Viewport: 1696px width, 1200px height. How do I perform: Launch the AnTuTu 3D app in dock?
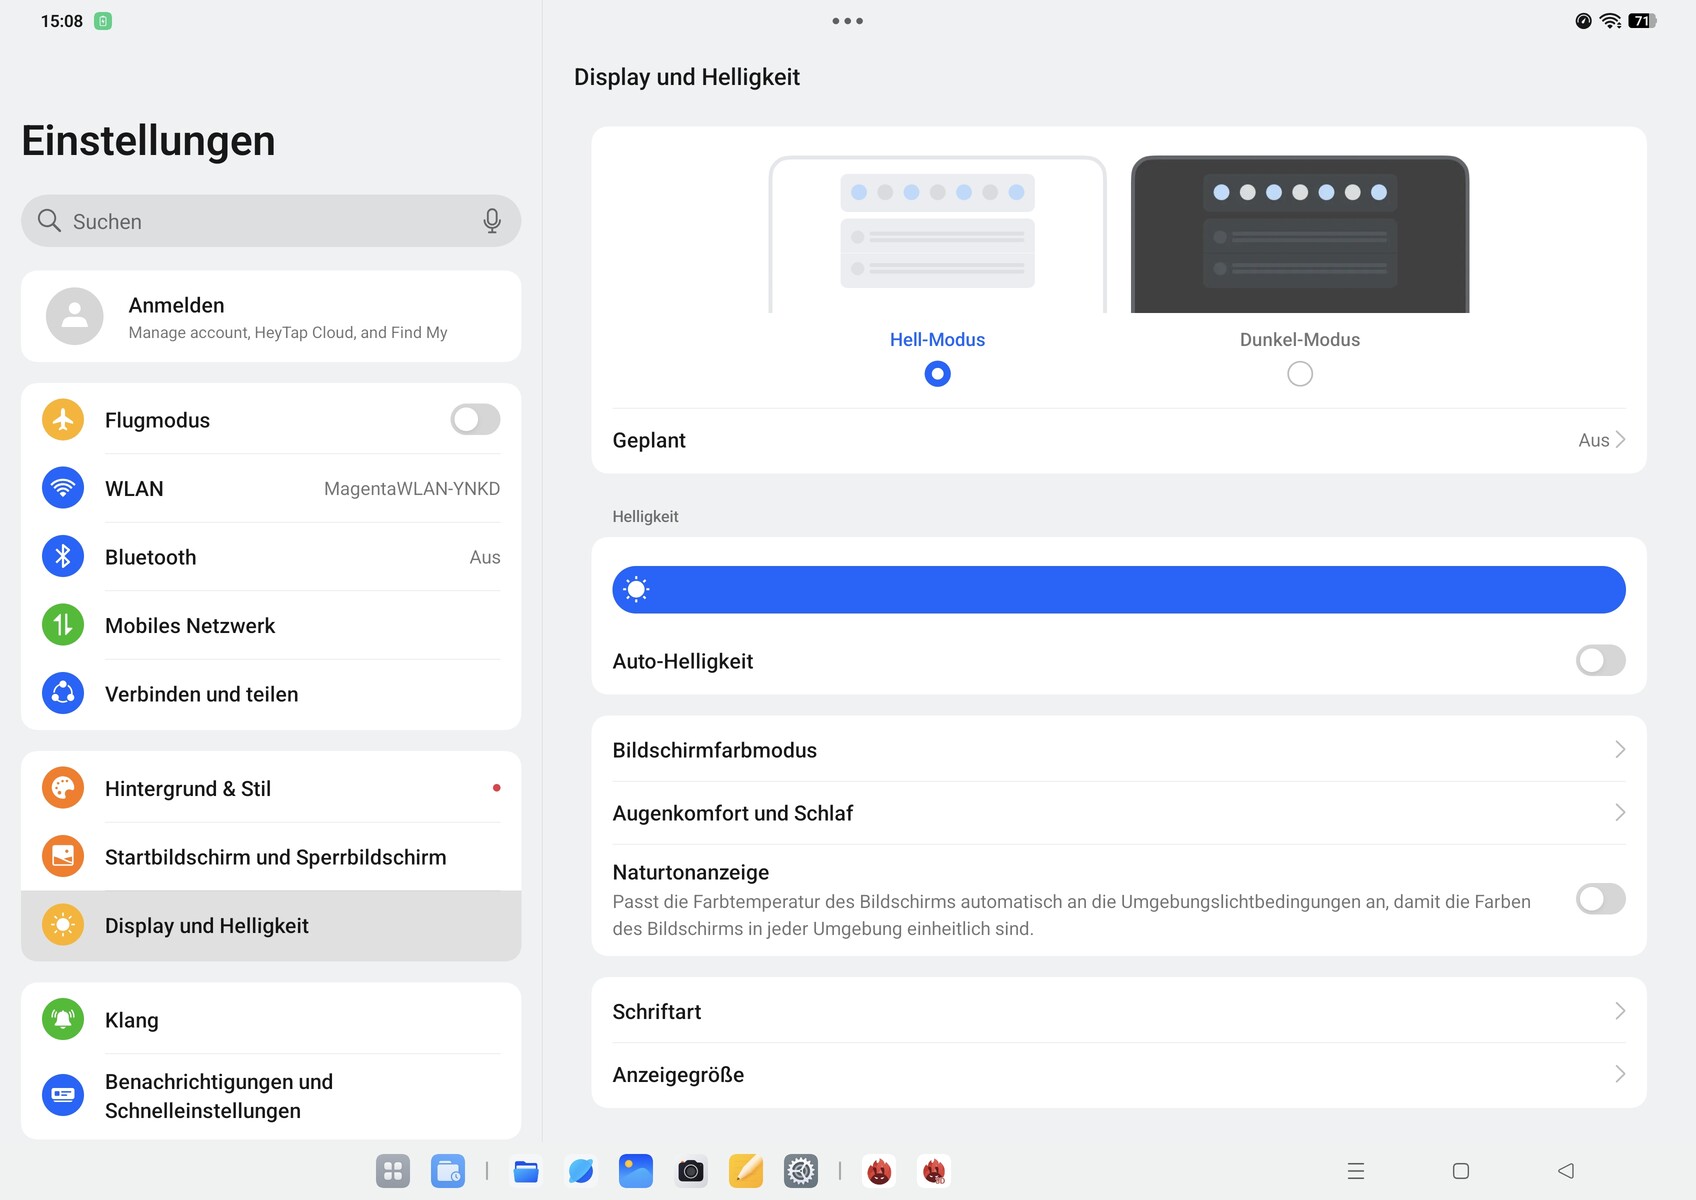(934, 1171)
